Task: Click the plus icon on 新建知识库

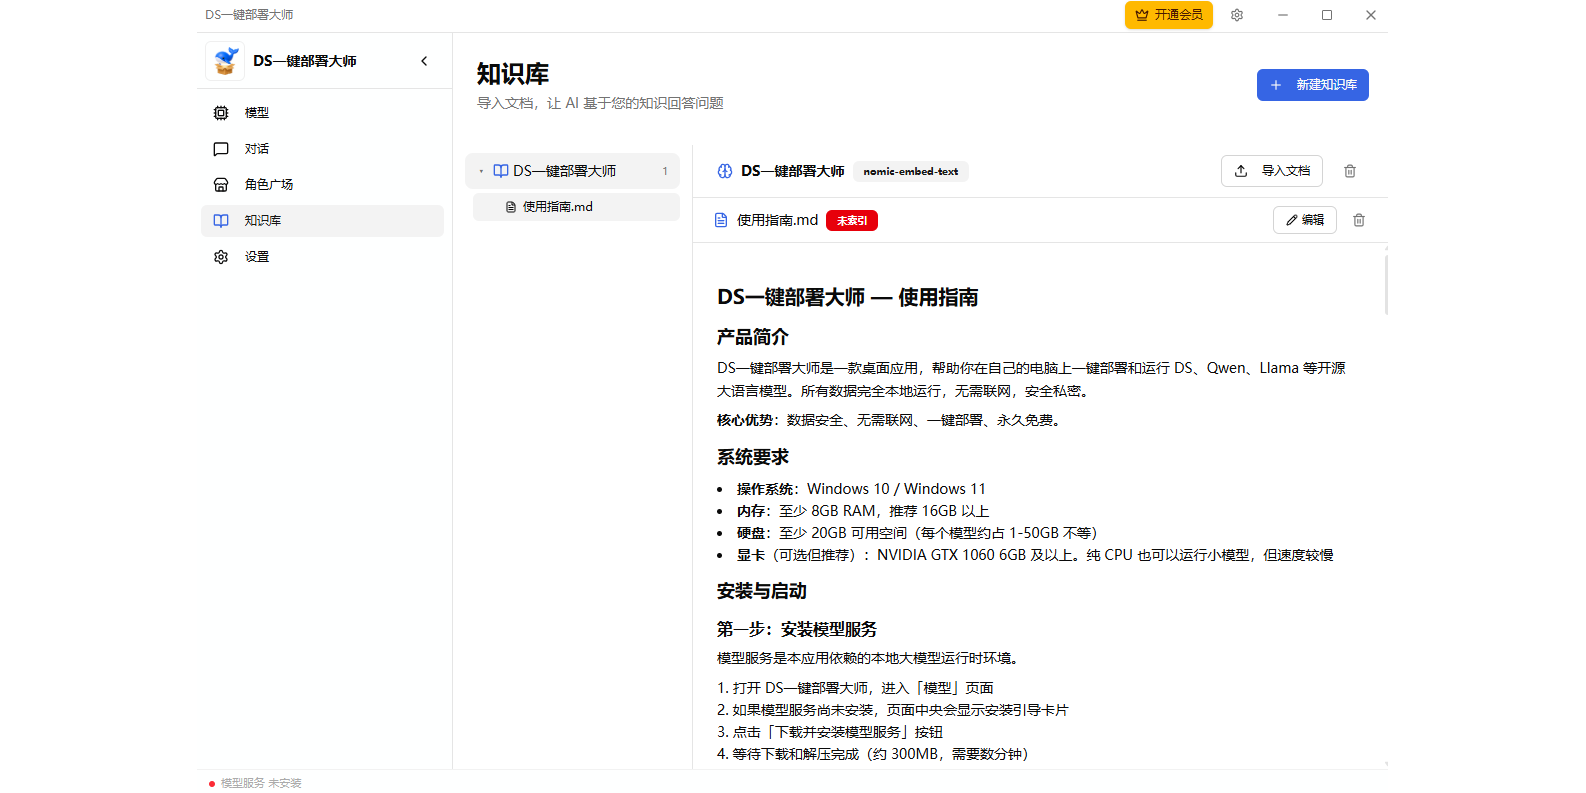Action: (1276, 85)
